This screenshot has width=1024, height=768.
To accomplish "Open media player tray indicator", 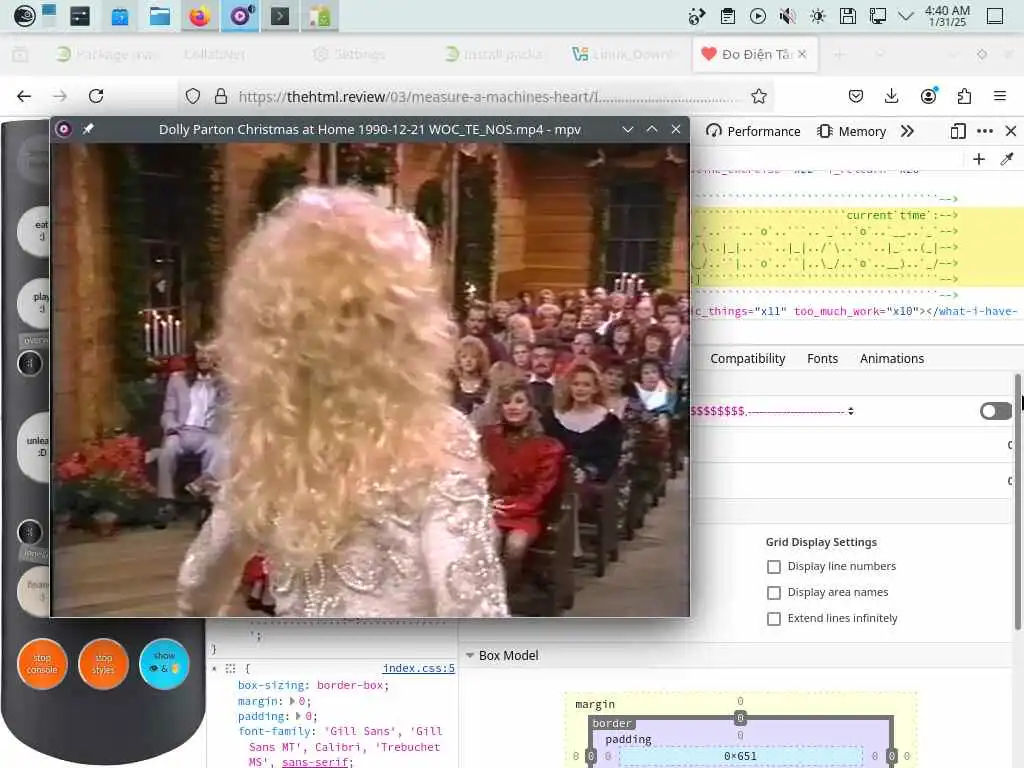I will (758, 16).
